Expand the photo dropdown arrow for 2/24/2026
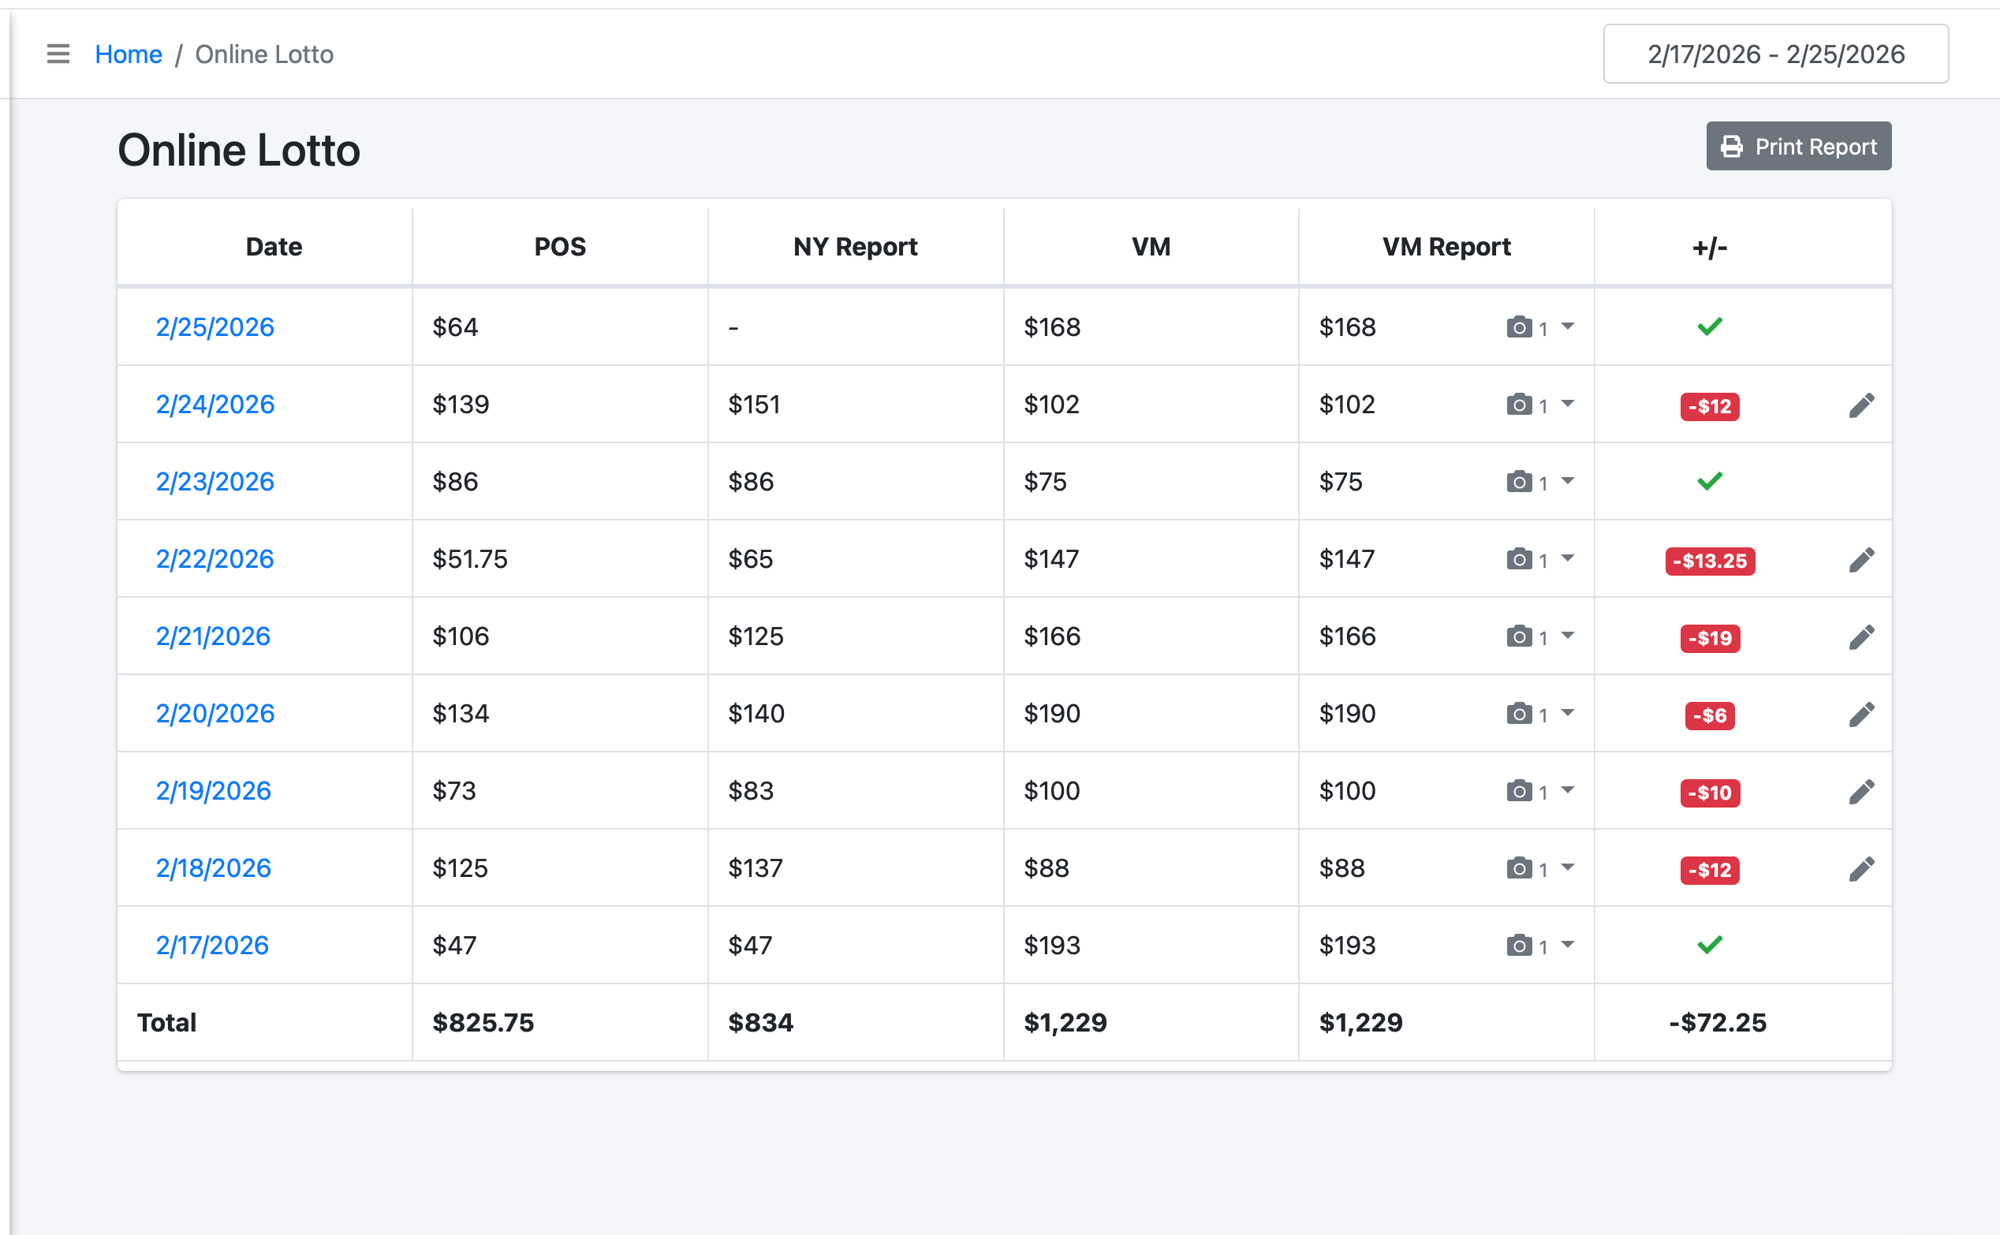 [x=1568, y=404]
